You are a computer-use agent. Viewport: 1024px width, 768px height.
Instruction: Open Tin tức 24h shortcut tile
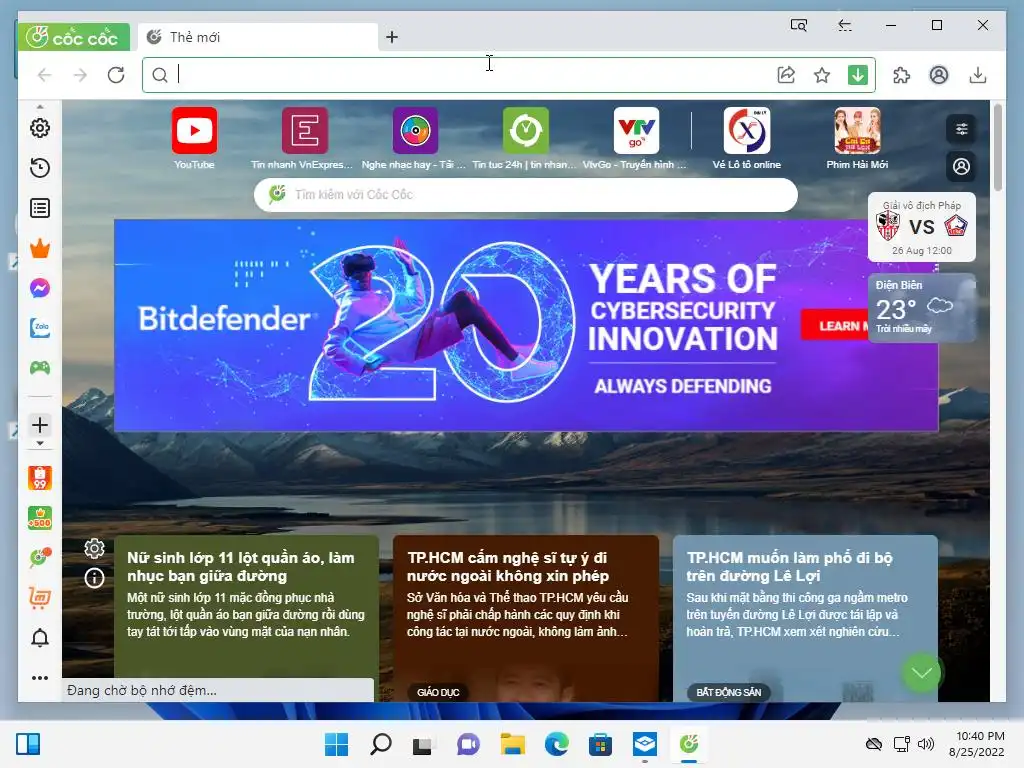(526, 138)
